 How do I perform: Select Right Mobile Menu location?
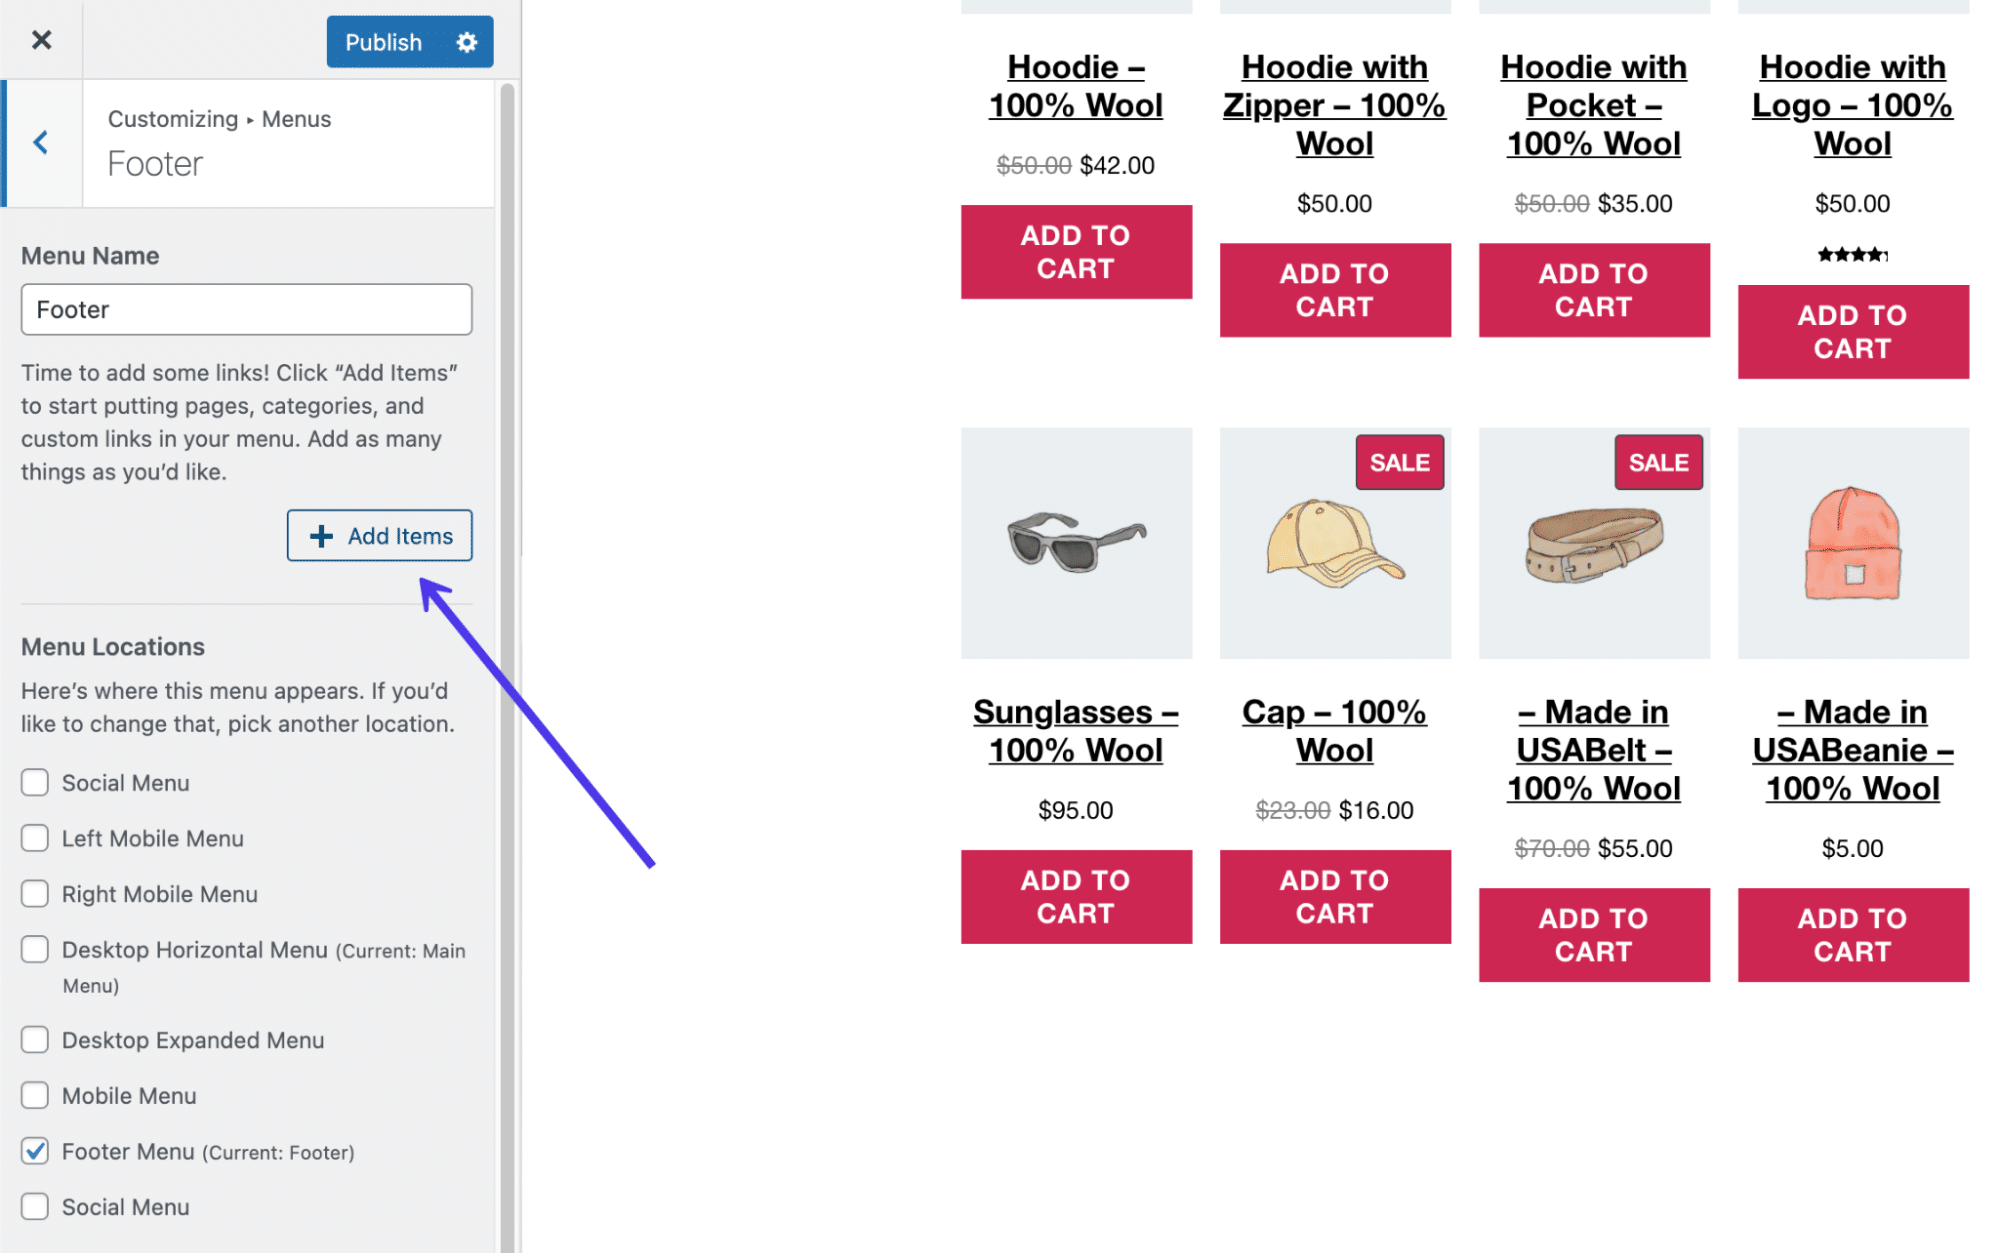click(x=35, y=894)
